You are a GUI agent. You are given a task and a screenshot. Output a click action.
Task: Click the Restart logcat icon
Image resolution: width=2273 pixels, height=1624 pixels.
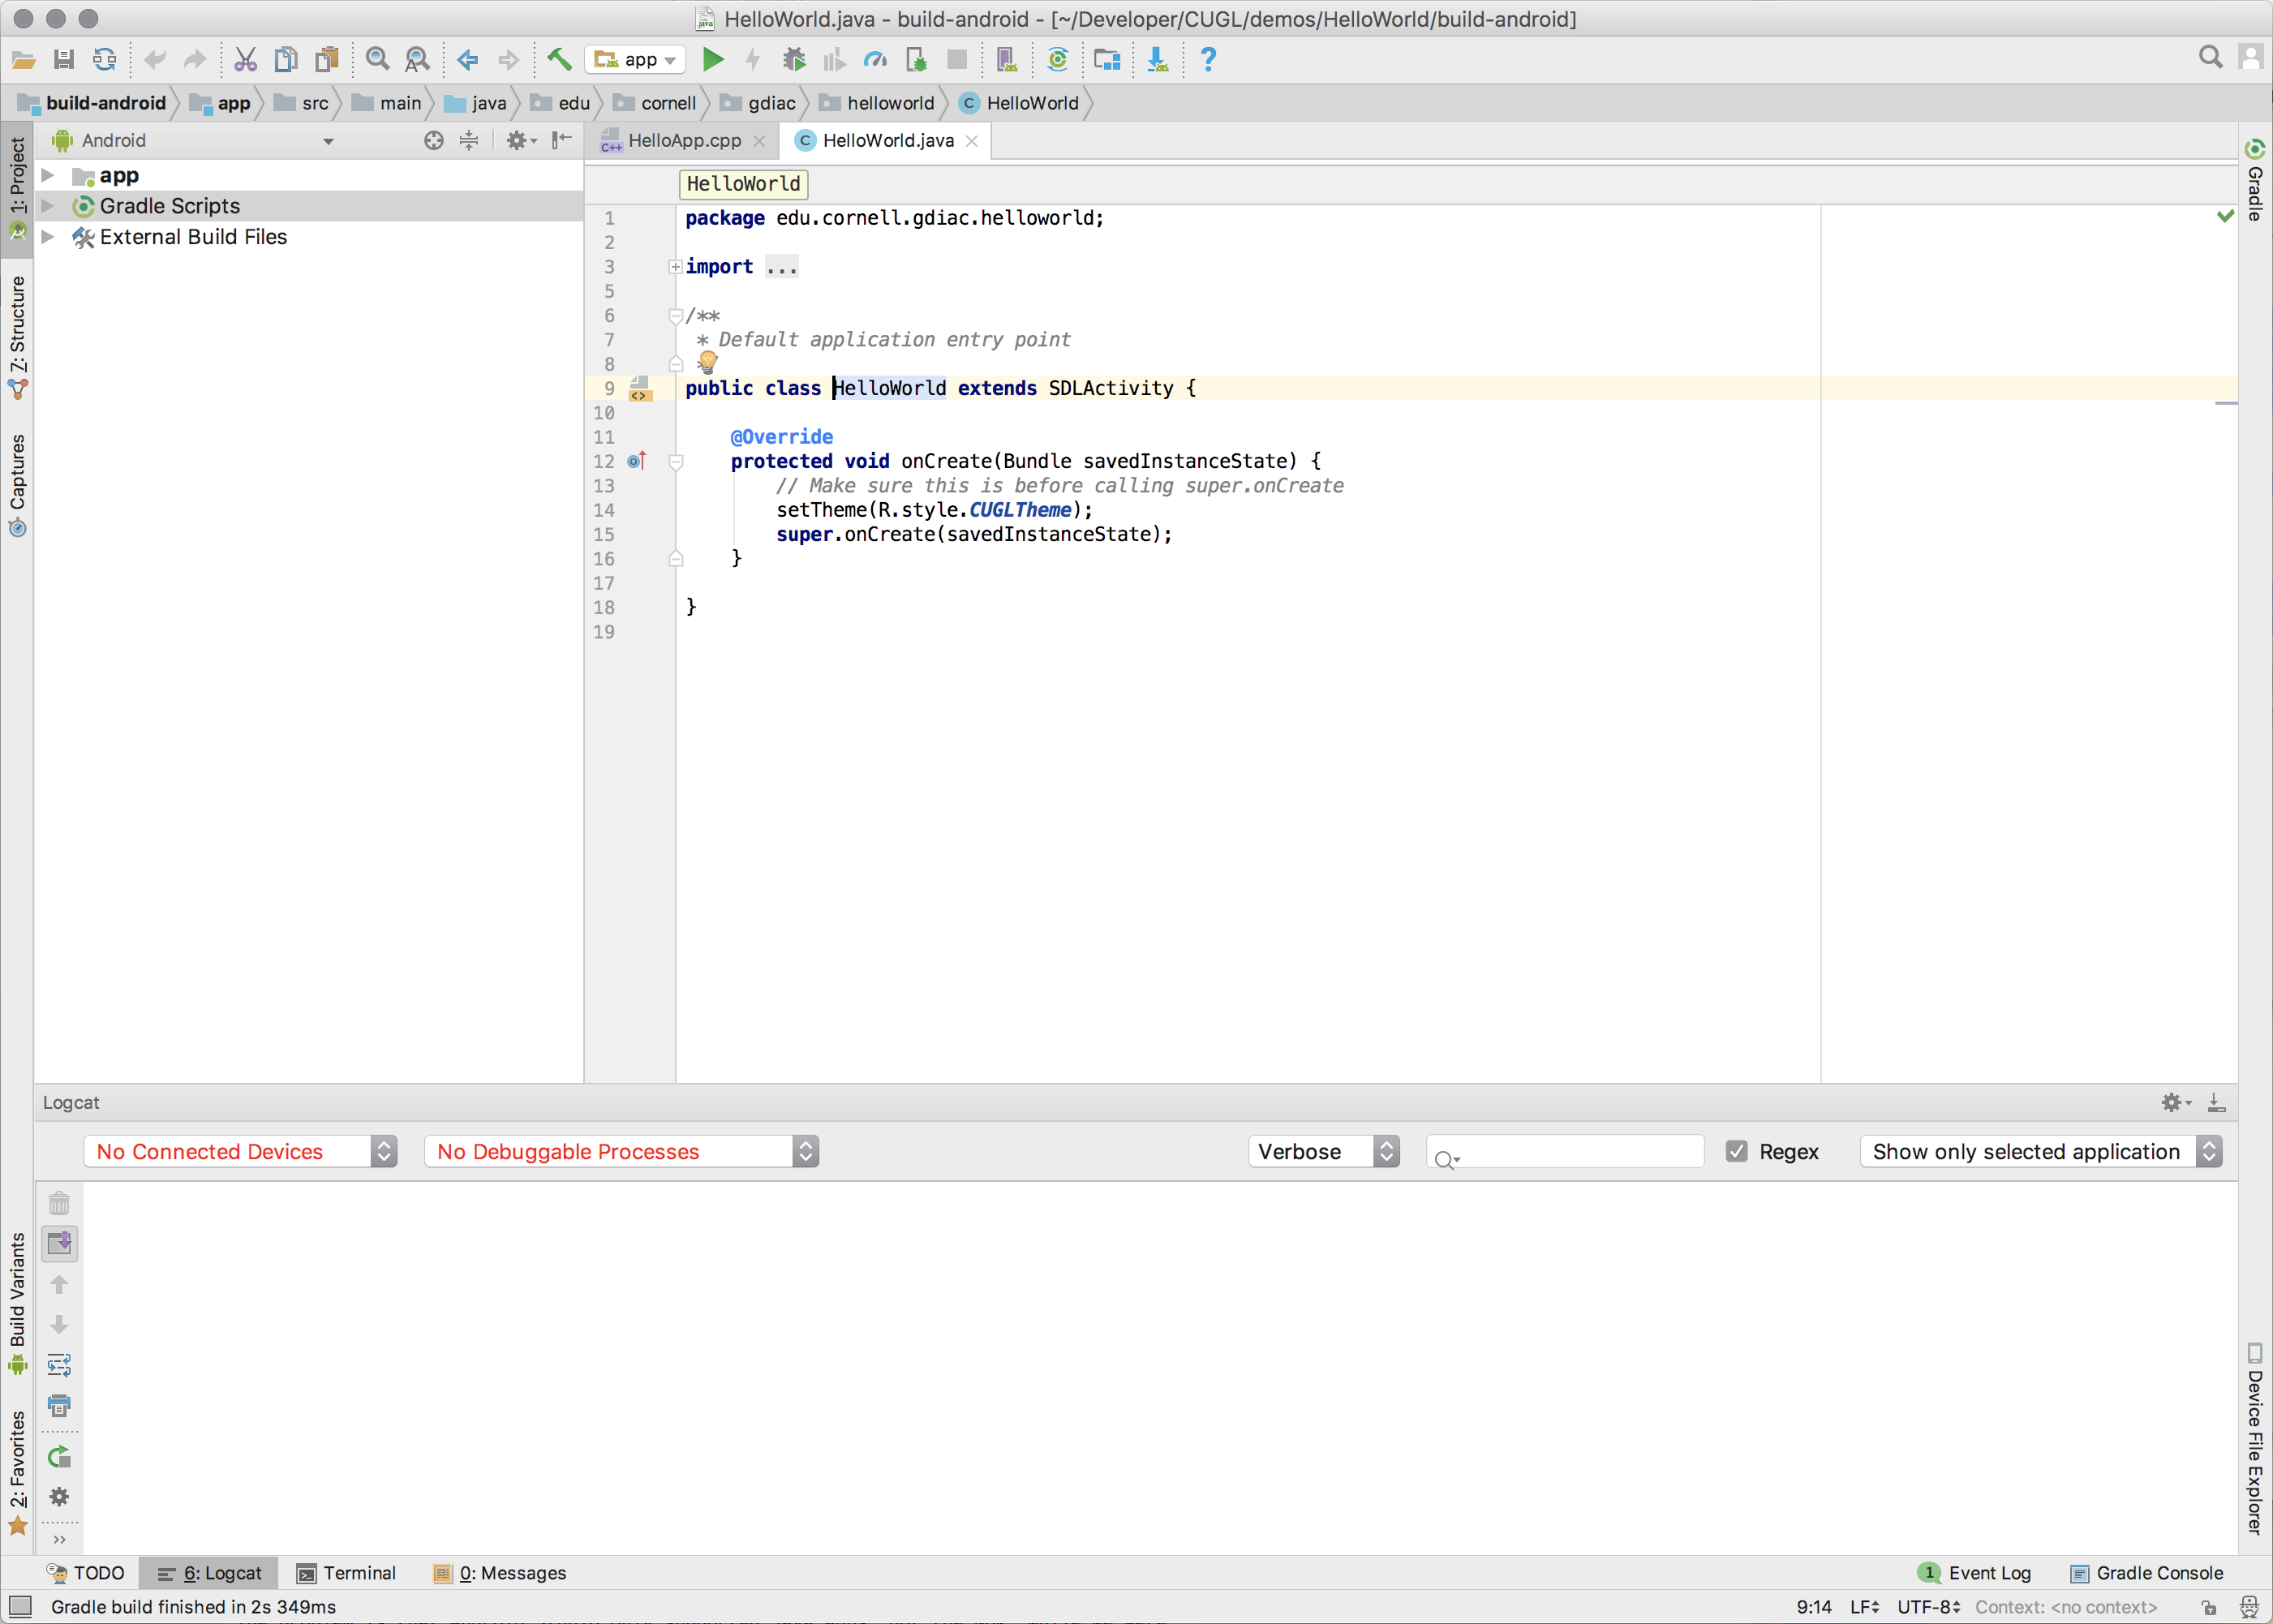[59, 1457]
